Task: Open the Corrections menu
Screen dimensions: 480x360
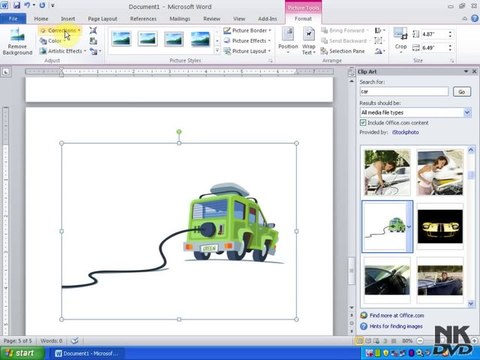Action: coord(60,30)
